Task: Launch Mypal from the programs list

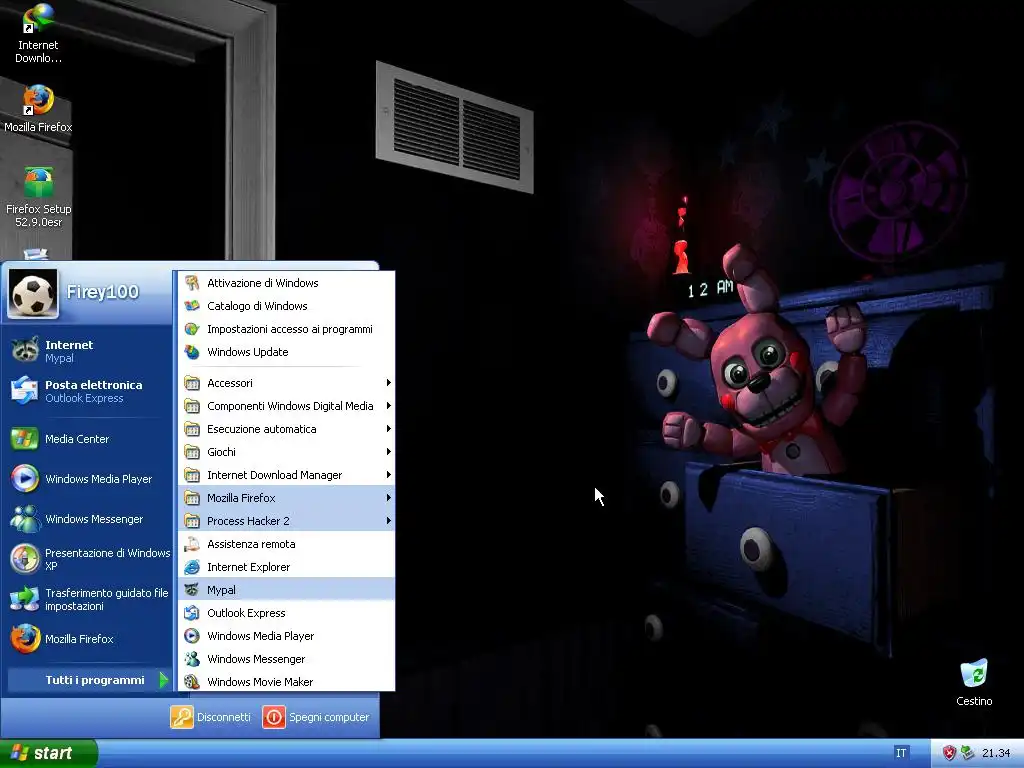Action: point(287,590)
